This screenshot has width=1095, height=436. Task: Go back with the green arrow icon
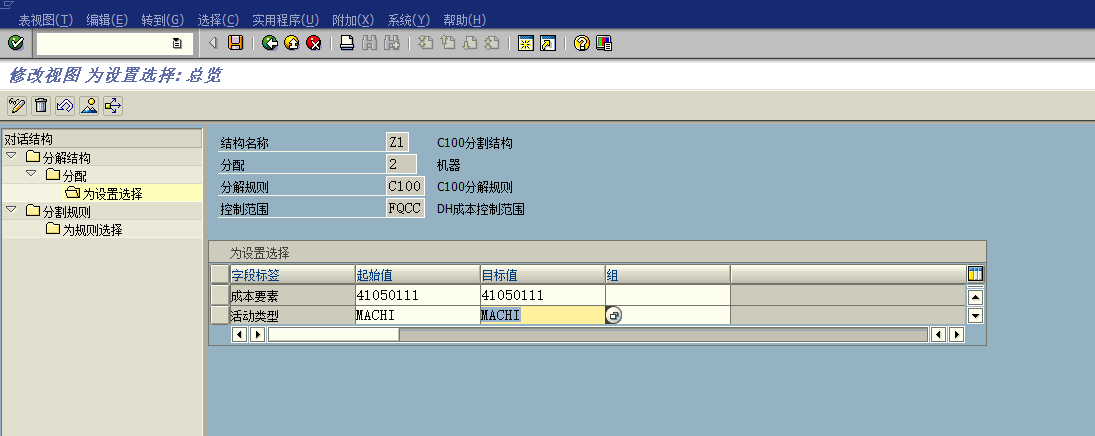pyautogui.click(x=270, y=43)
